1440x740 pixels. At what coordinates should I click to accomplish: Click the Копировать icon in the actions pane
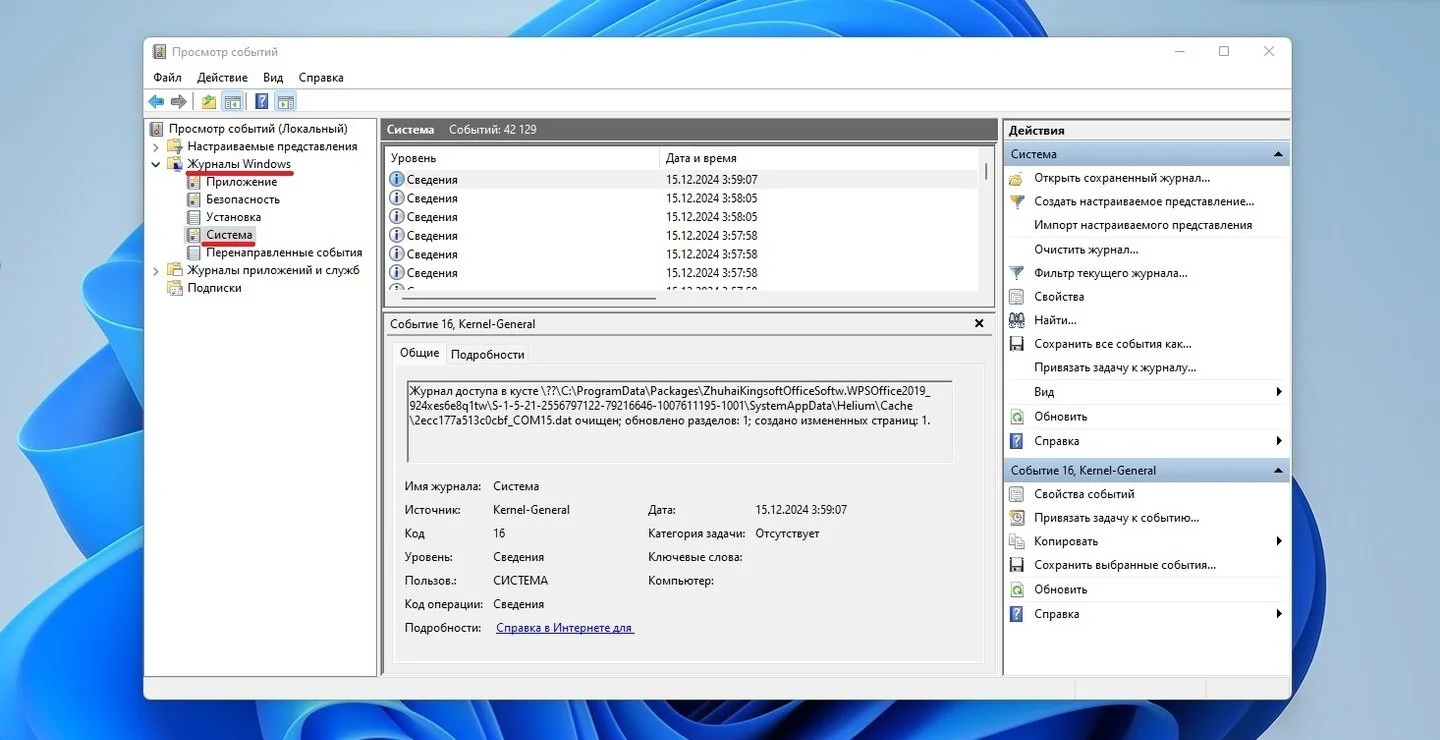click(1017, 541)
